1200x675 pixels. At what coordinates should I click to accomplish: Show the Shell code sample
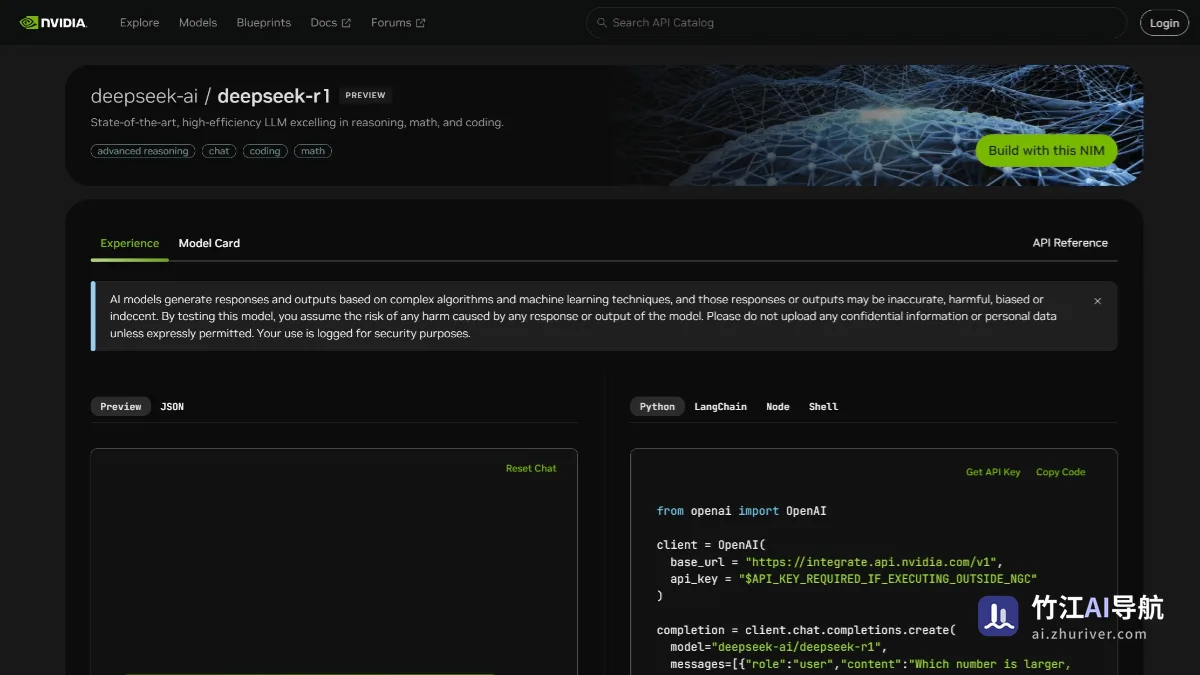point(823,407)
